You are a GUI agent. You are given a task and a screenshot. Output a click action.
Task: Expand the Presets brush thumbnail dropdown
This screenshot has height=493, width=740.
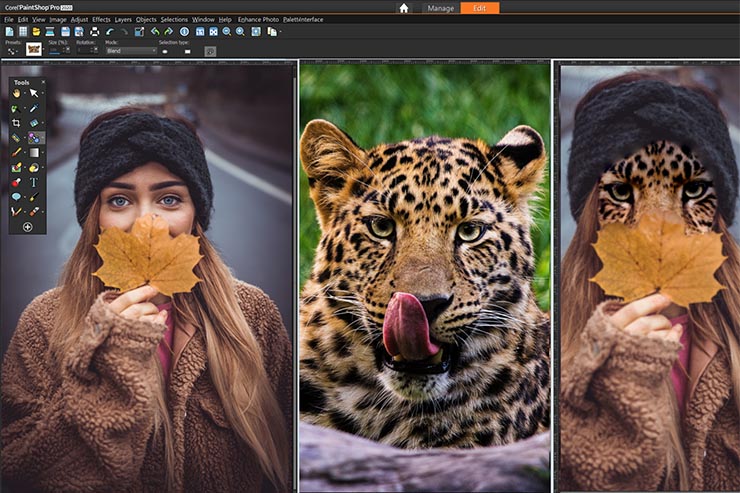tap(34, 49)
